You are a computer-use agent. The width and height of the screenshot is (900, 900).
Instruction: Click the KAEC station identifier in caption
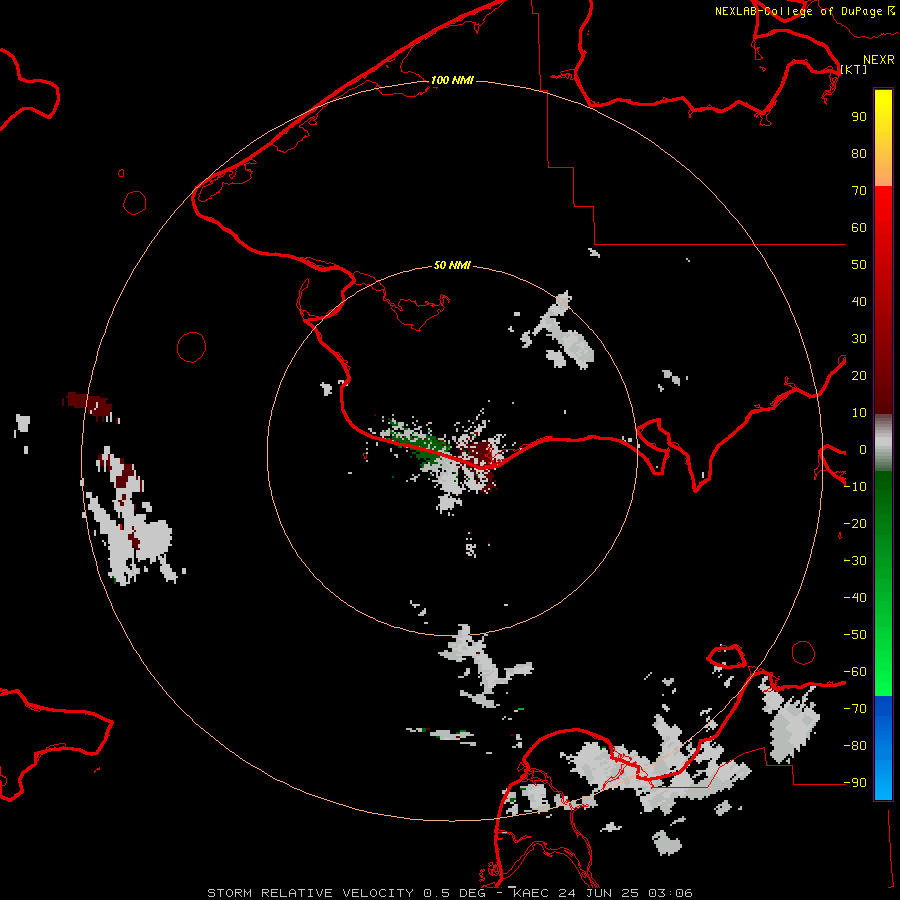point(534,893)
